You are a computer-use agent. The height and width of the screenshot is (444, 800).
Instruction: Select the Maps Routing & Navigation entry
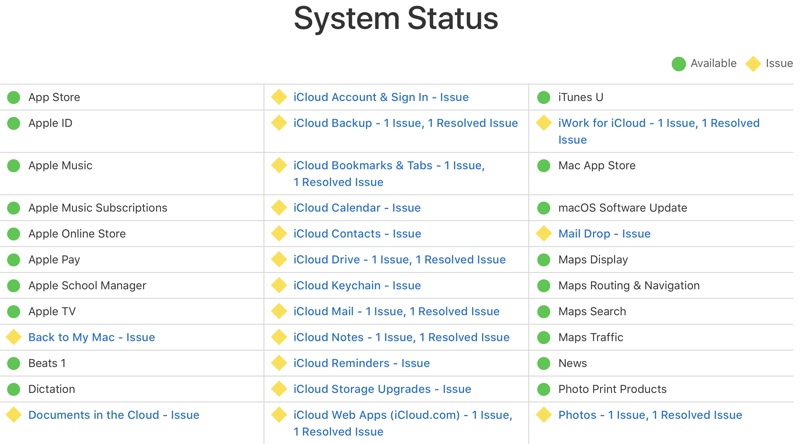pos(628,285)
